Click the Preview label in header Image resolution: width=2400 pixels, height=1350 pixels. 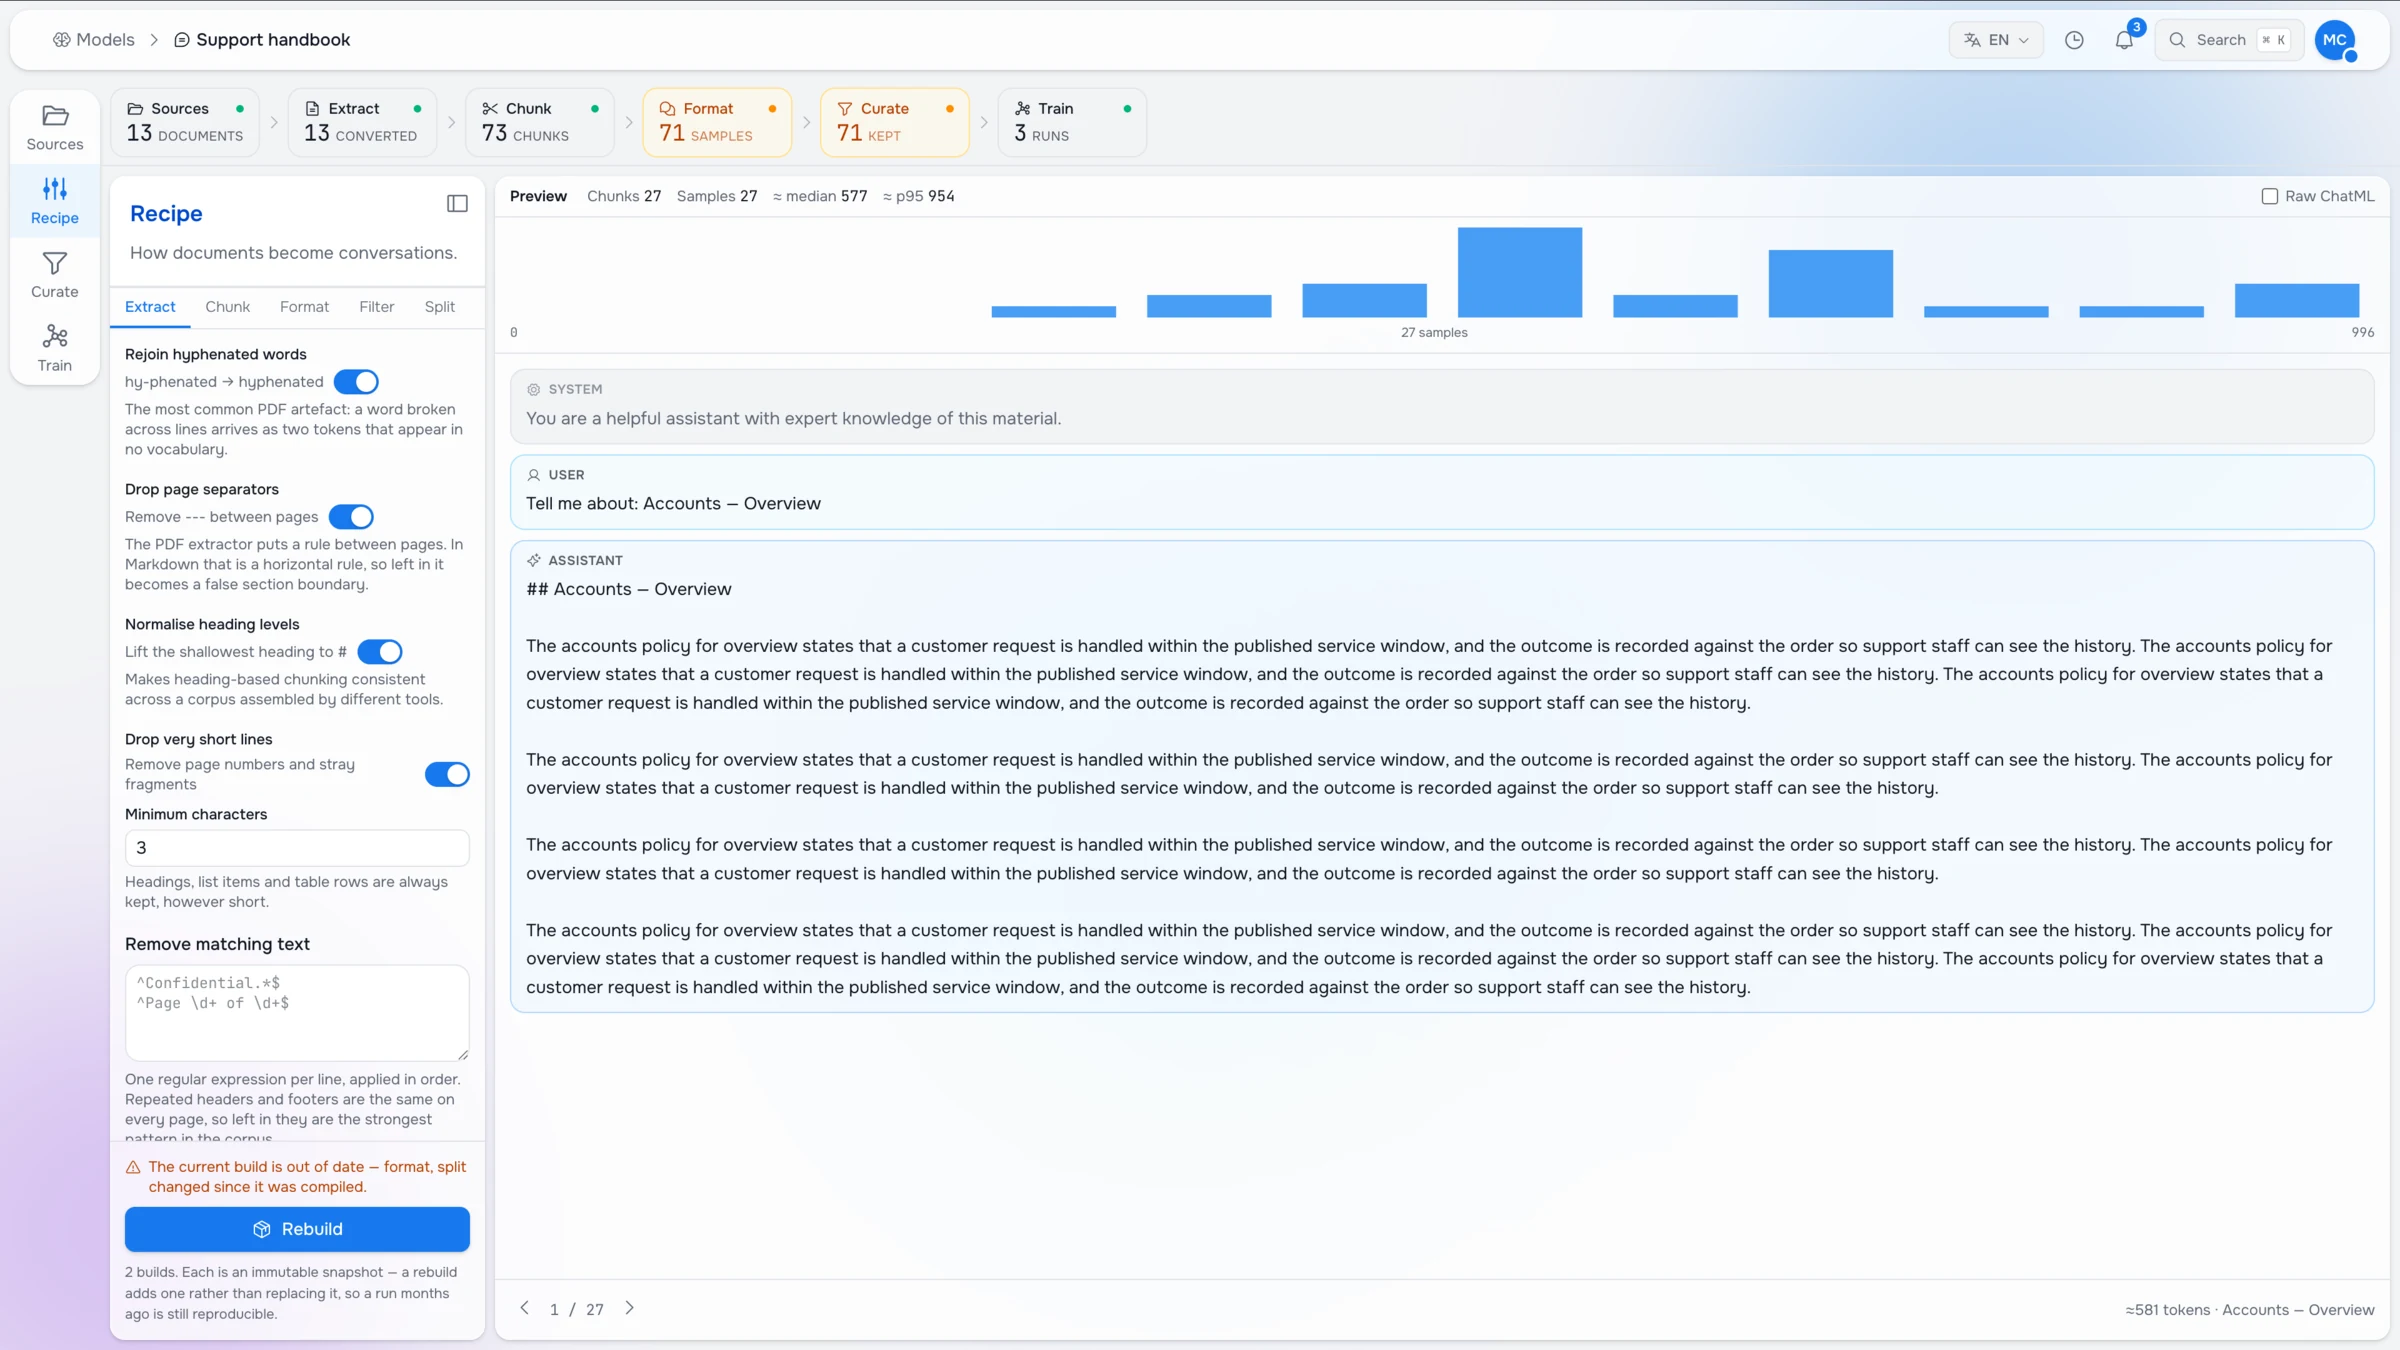click(538, 196)
